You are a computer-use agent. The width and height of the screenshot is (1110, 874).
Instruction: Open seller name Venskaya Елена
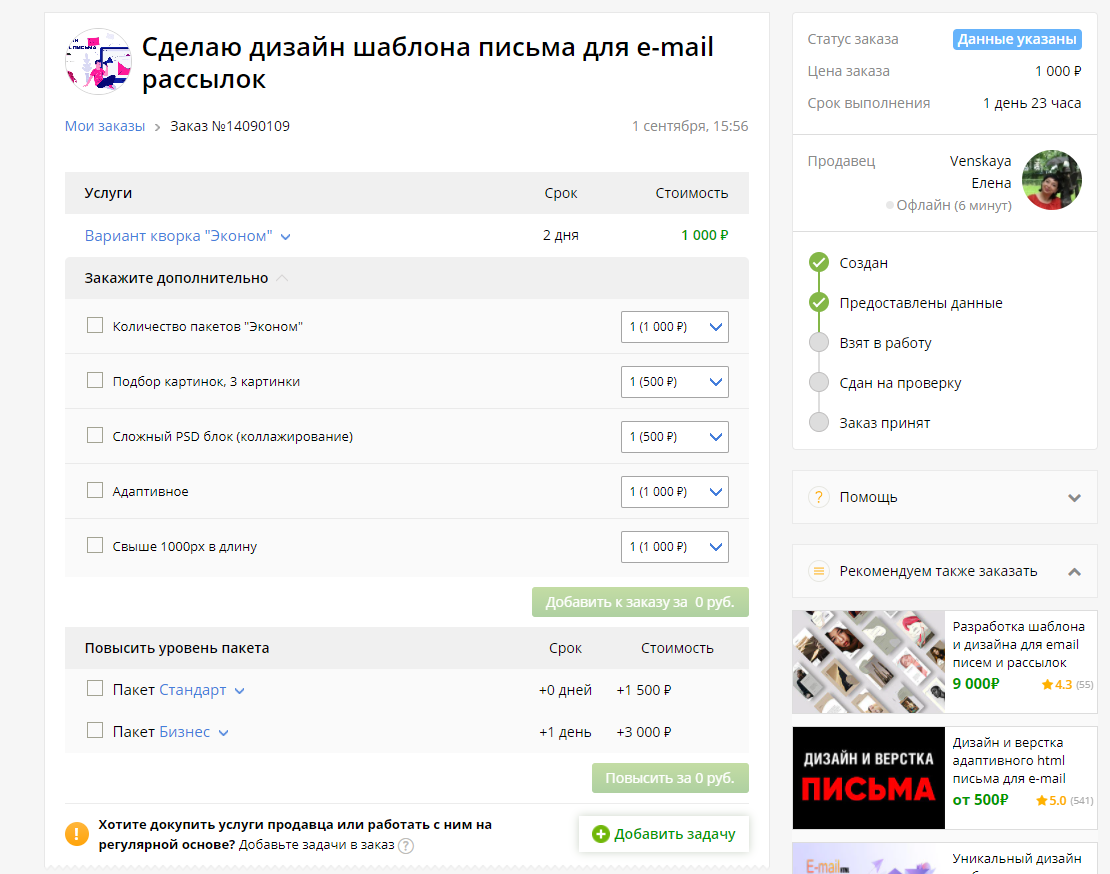(980, 172)
